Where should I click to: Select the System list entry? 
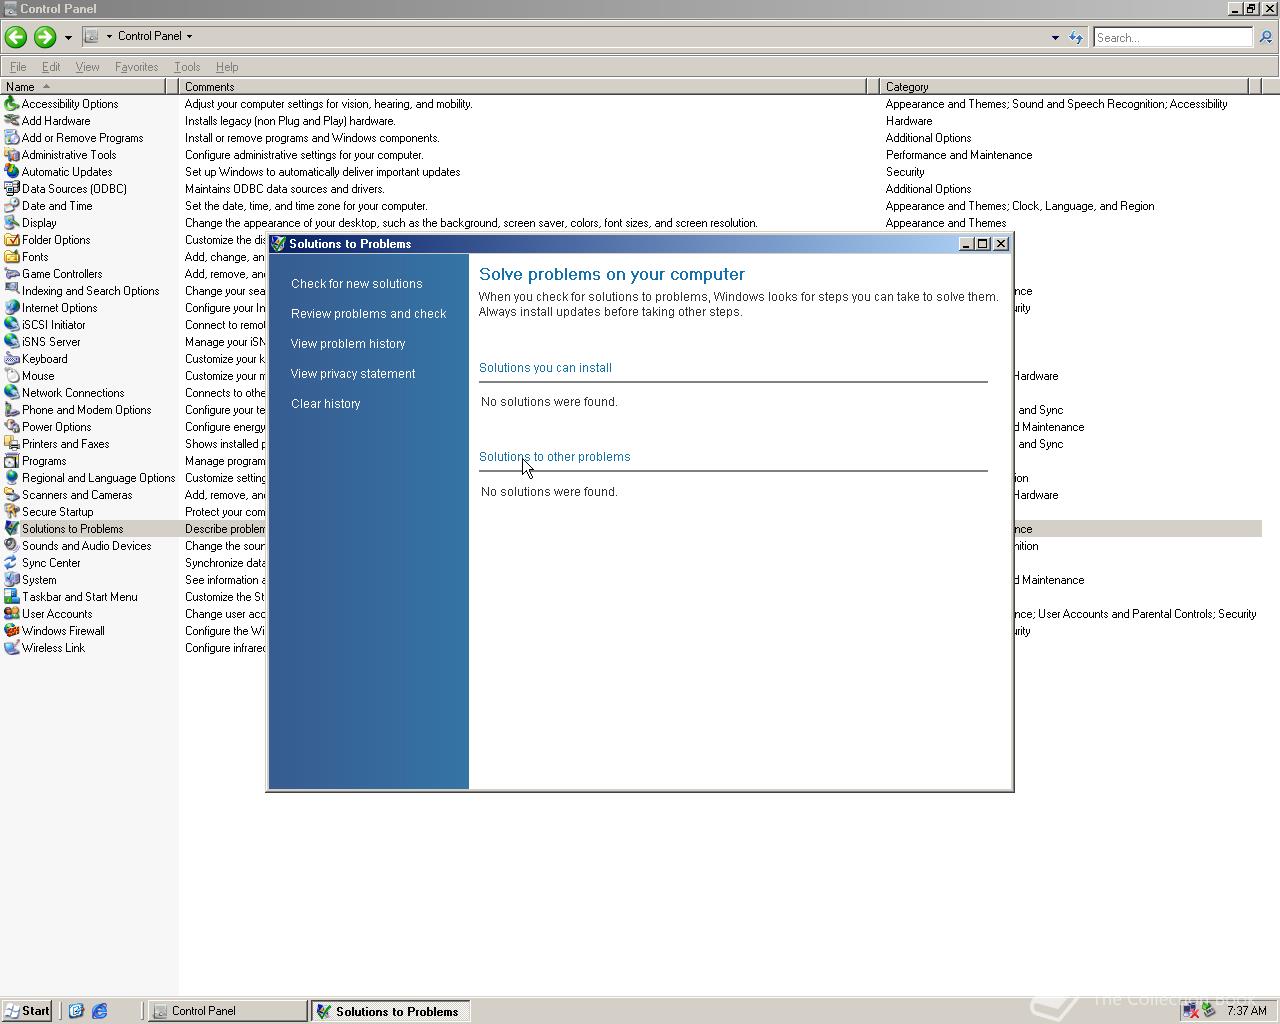point(39,580)
